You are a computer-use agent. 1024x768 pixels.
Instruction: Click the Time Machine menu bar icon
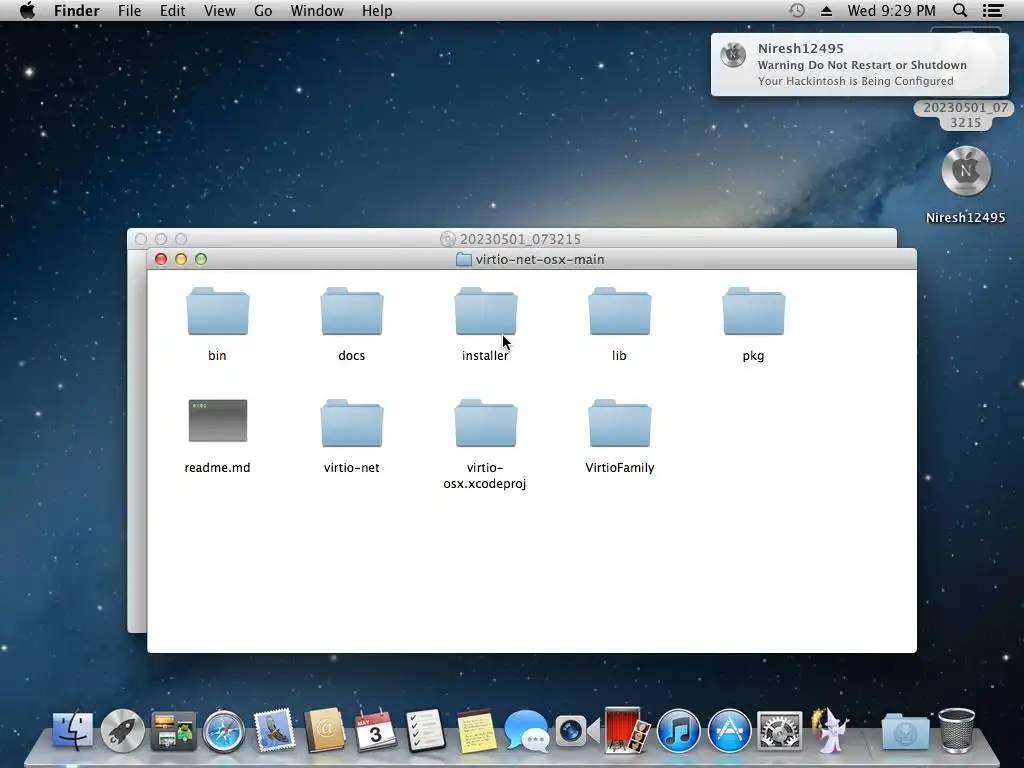[x=797, y=10]
